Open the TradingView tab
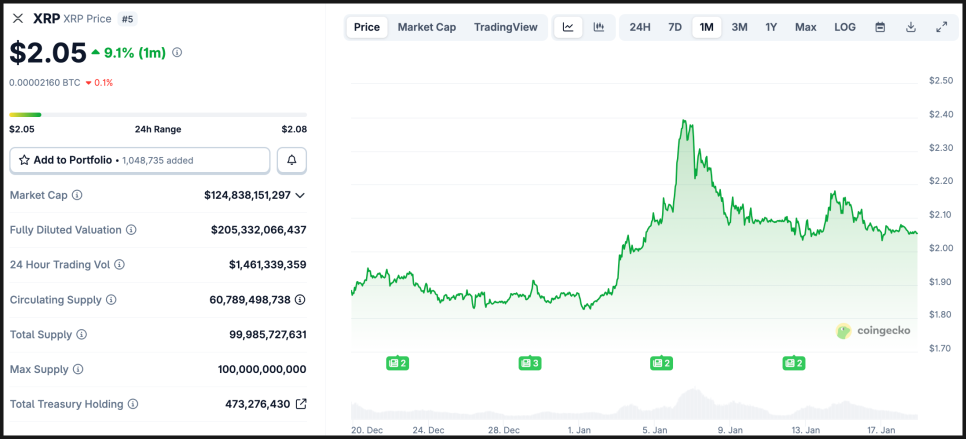 (505, 27)
